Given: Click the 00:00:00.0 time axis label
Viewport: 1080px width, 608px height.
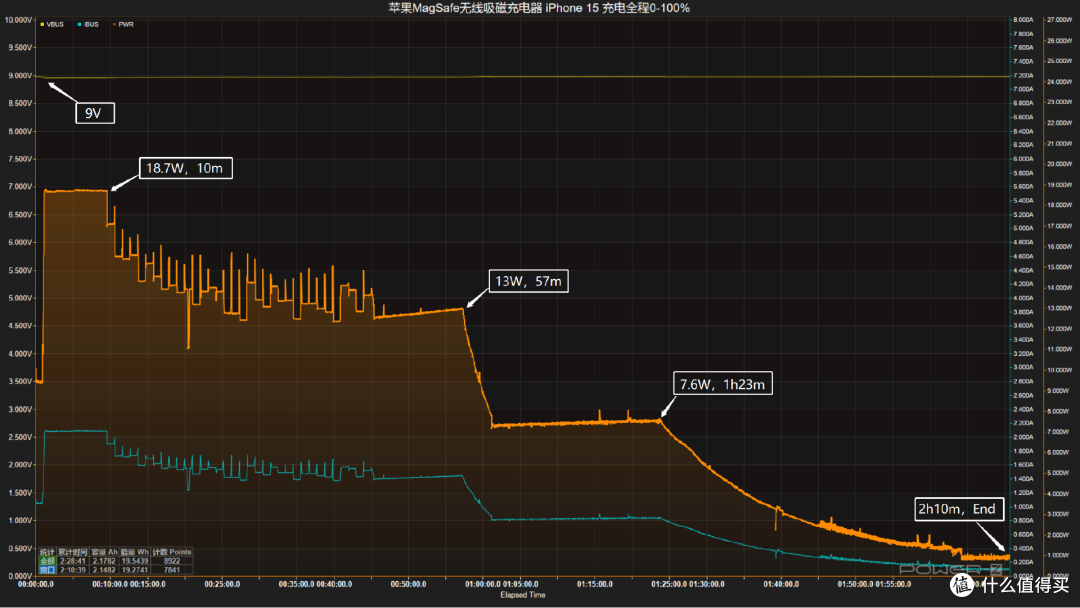Looking at the screenshot, I should coord(36,584).
